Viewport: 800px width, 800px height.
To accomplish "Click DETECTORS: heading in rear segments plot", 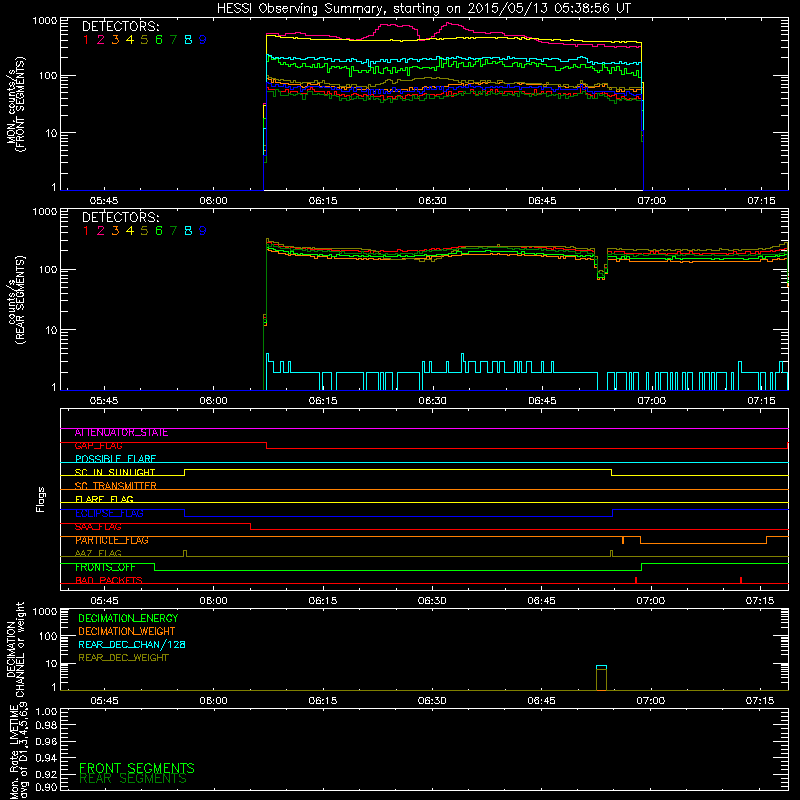I will click(120, 218).
